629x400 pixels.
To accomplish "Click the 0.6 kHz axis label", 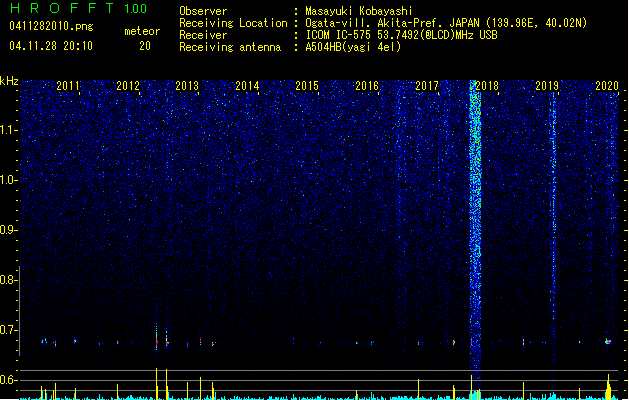I will point(9,380).
